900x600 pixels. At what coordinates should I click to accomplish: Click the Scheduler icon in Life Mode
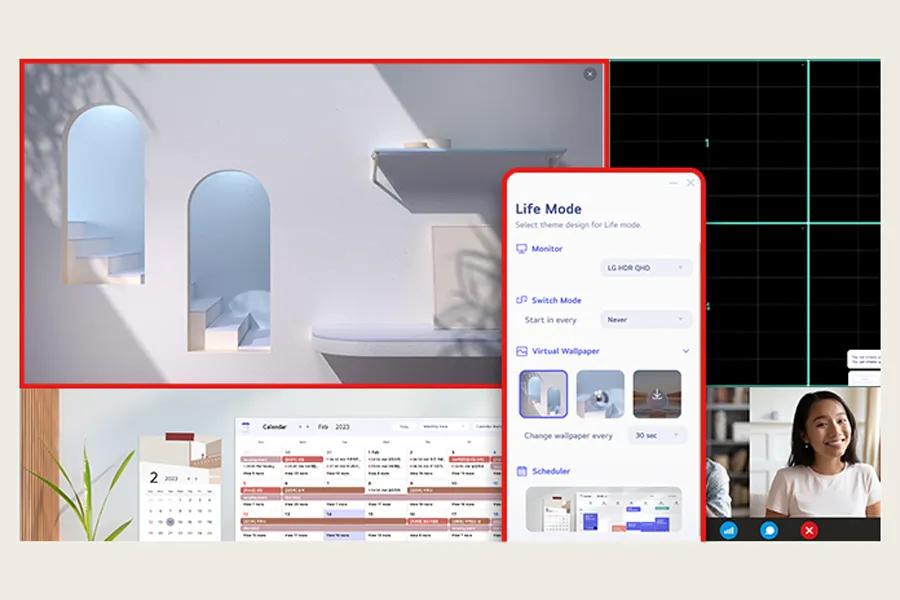[x=523, y=470]
